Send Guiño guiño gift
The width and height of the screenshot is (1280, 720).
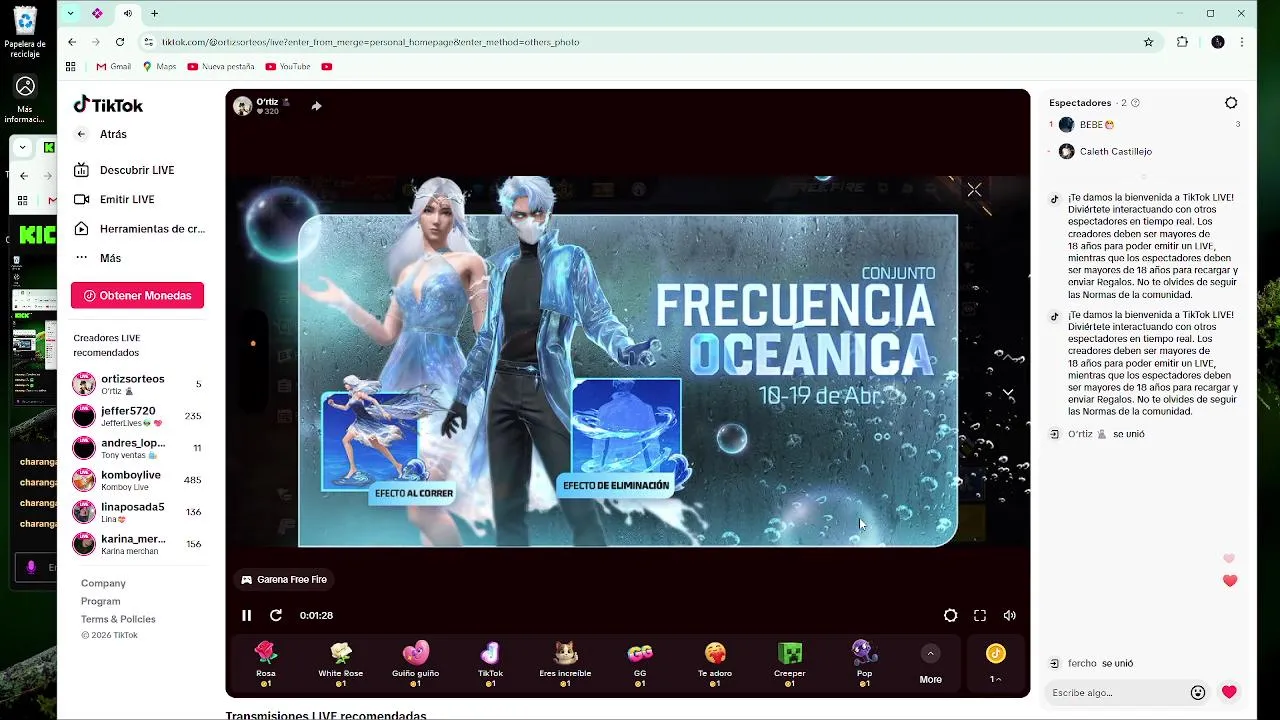coord(415,664)
